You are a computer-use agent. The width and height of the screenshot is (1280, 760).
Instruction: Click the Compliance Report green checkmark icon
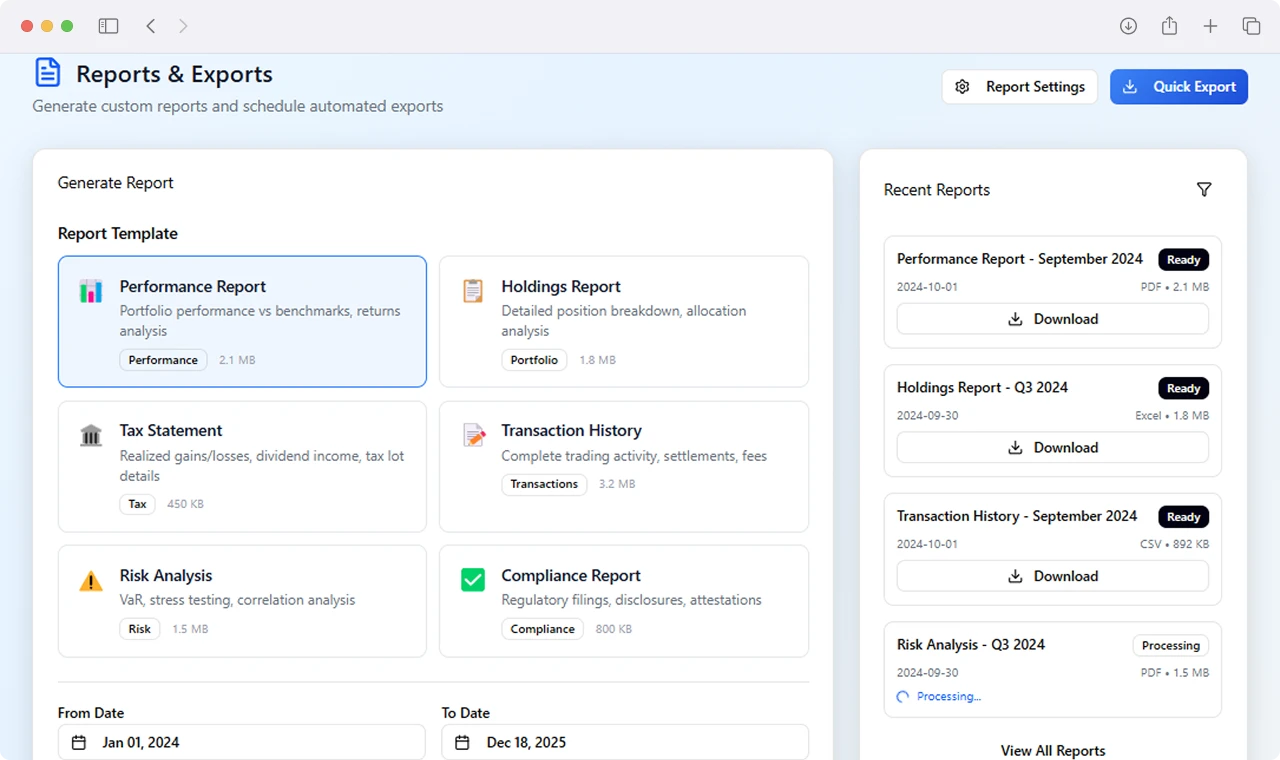point(473,580)
